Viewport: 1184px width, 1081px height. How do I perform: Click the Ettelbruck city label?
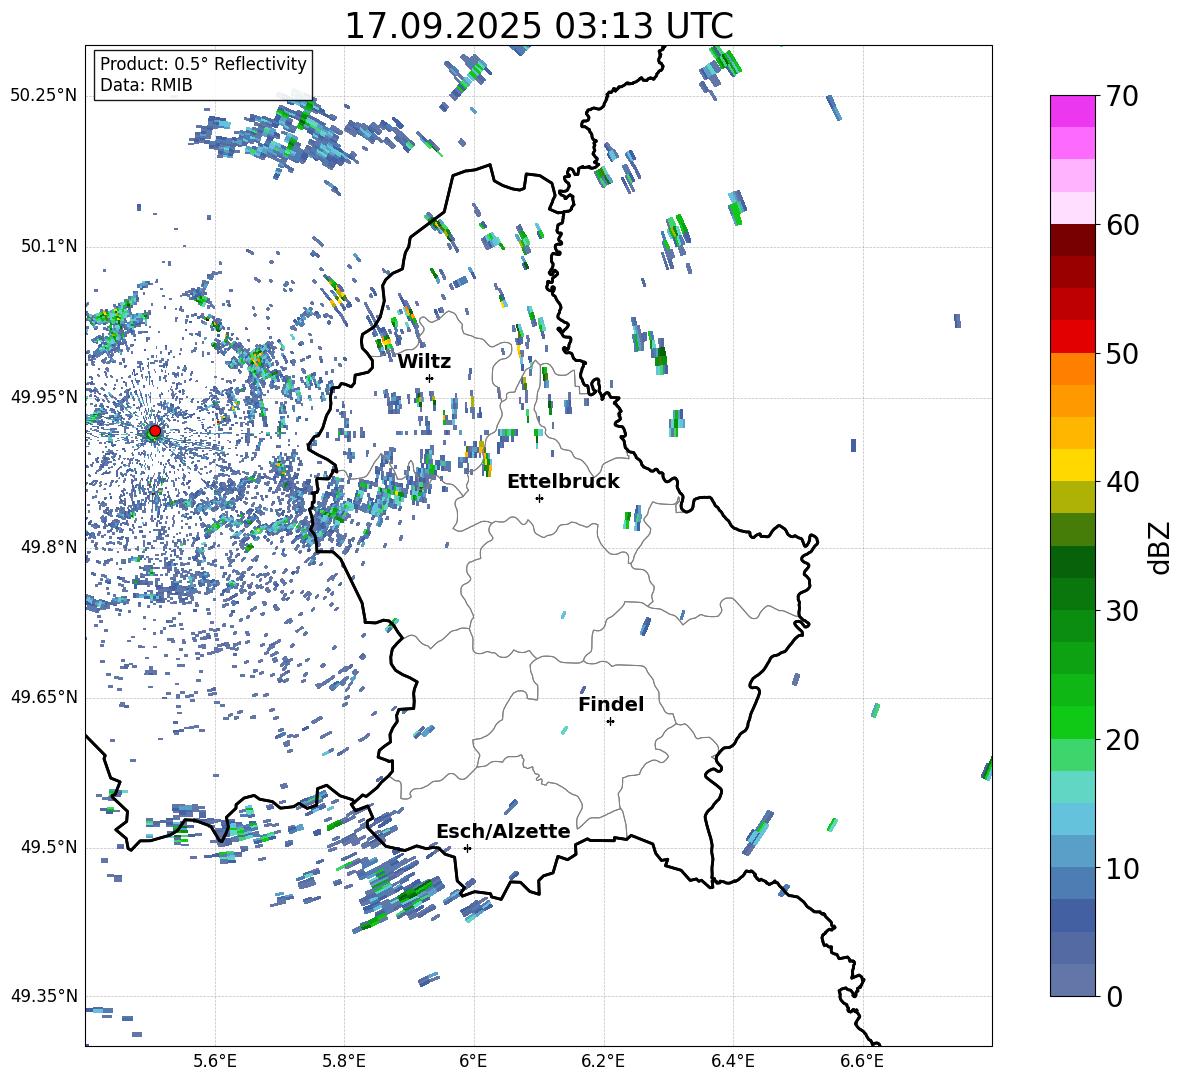[563, 481]
